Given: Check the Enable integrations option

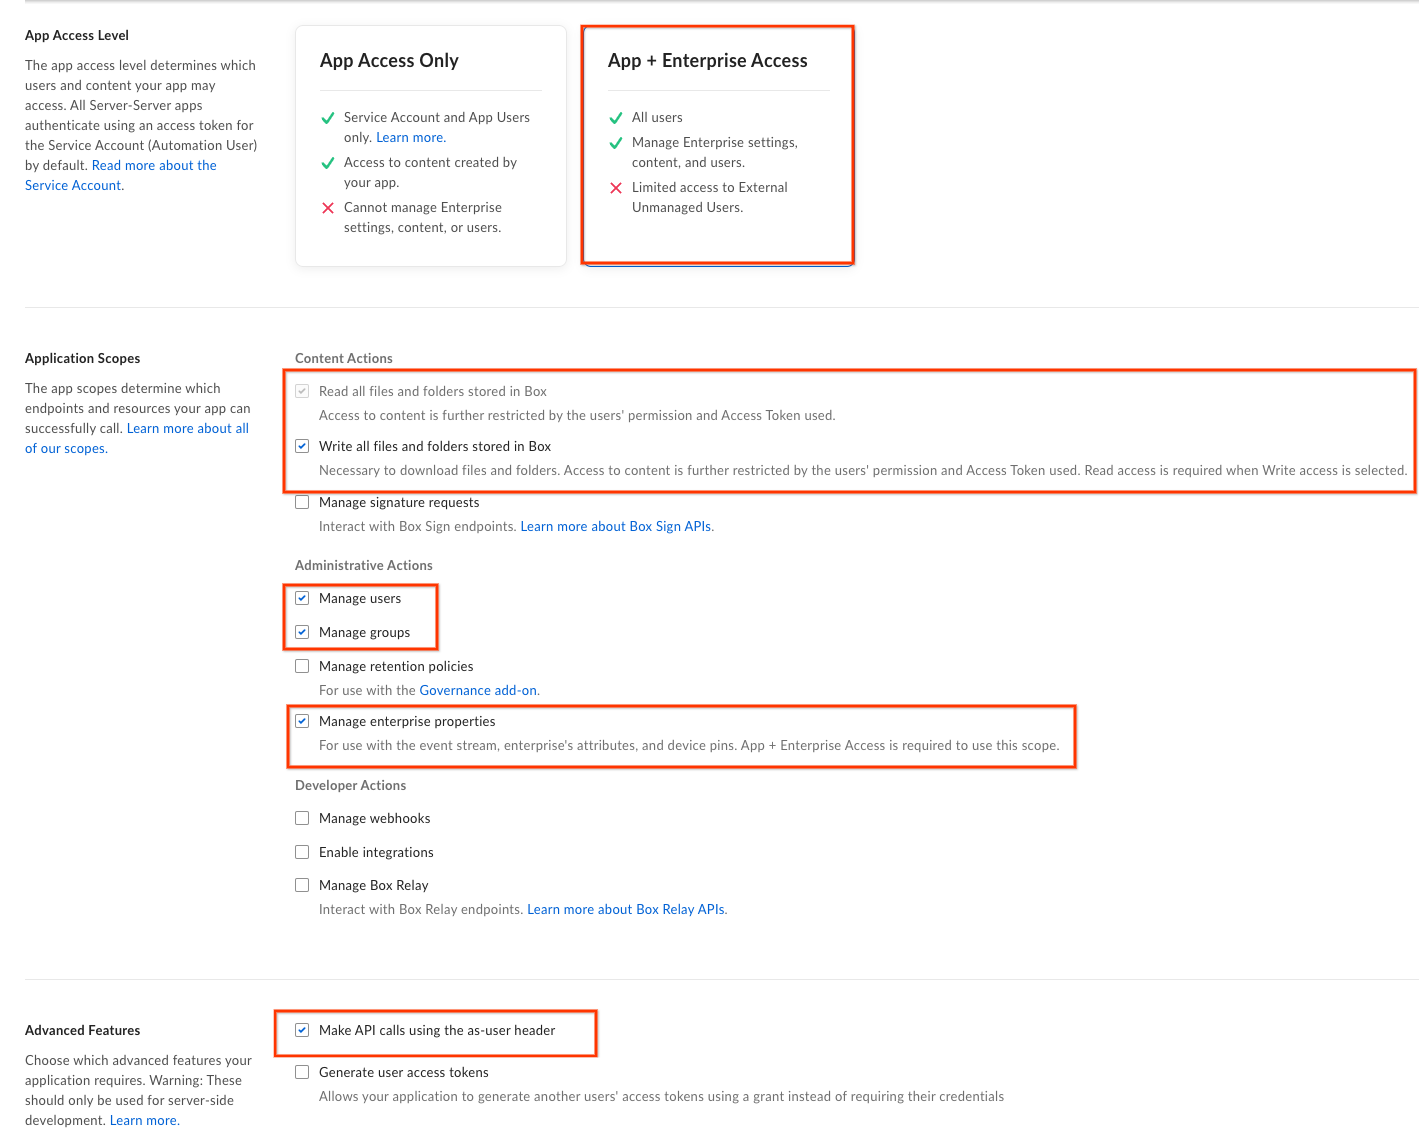Looking at the screenshot, I should (302, 851).
